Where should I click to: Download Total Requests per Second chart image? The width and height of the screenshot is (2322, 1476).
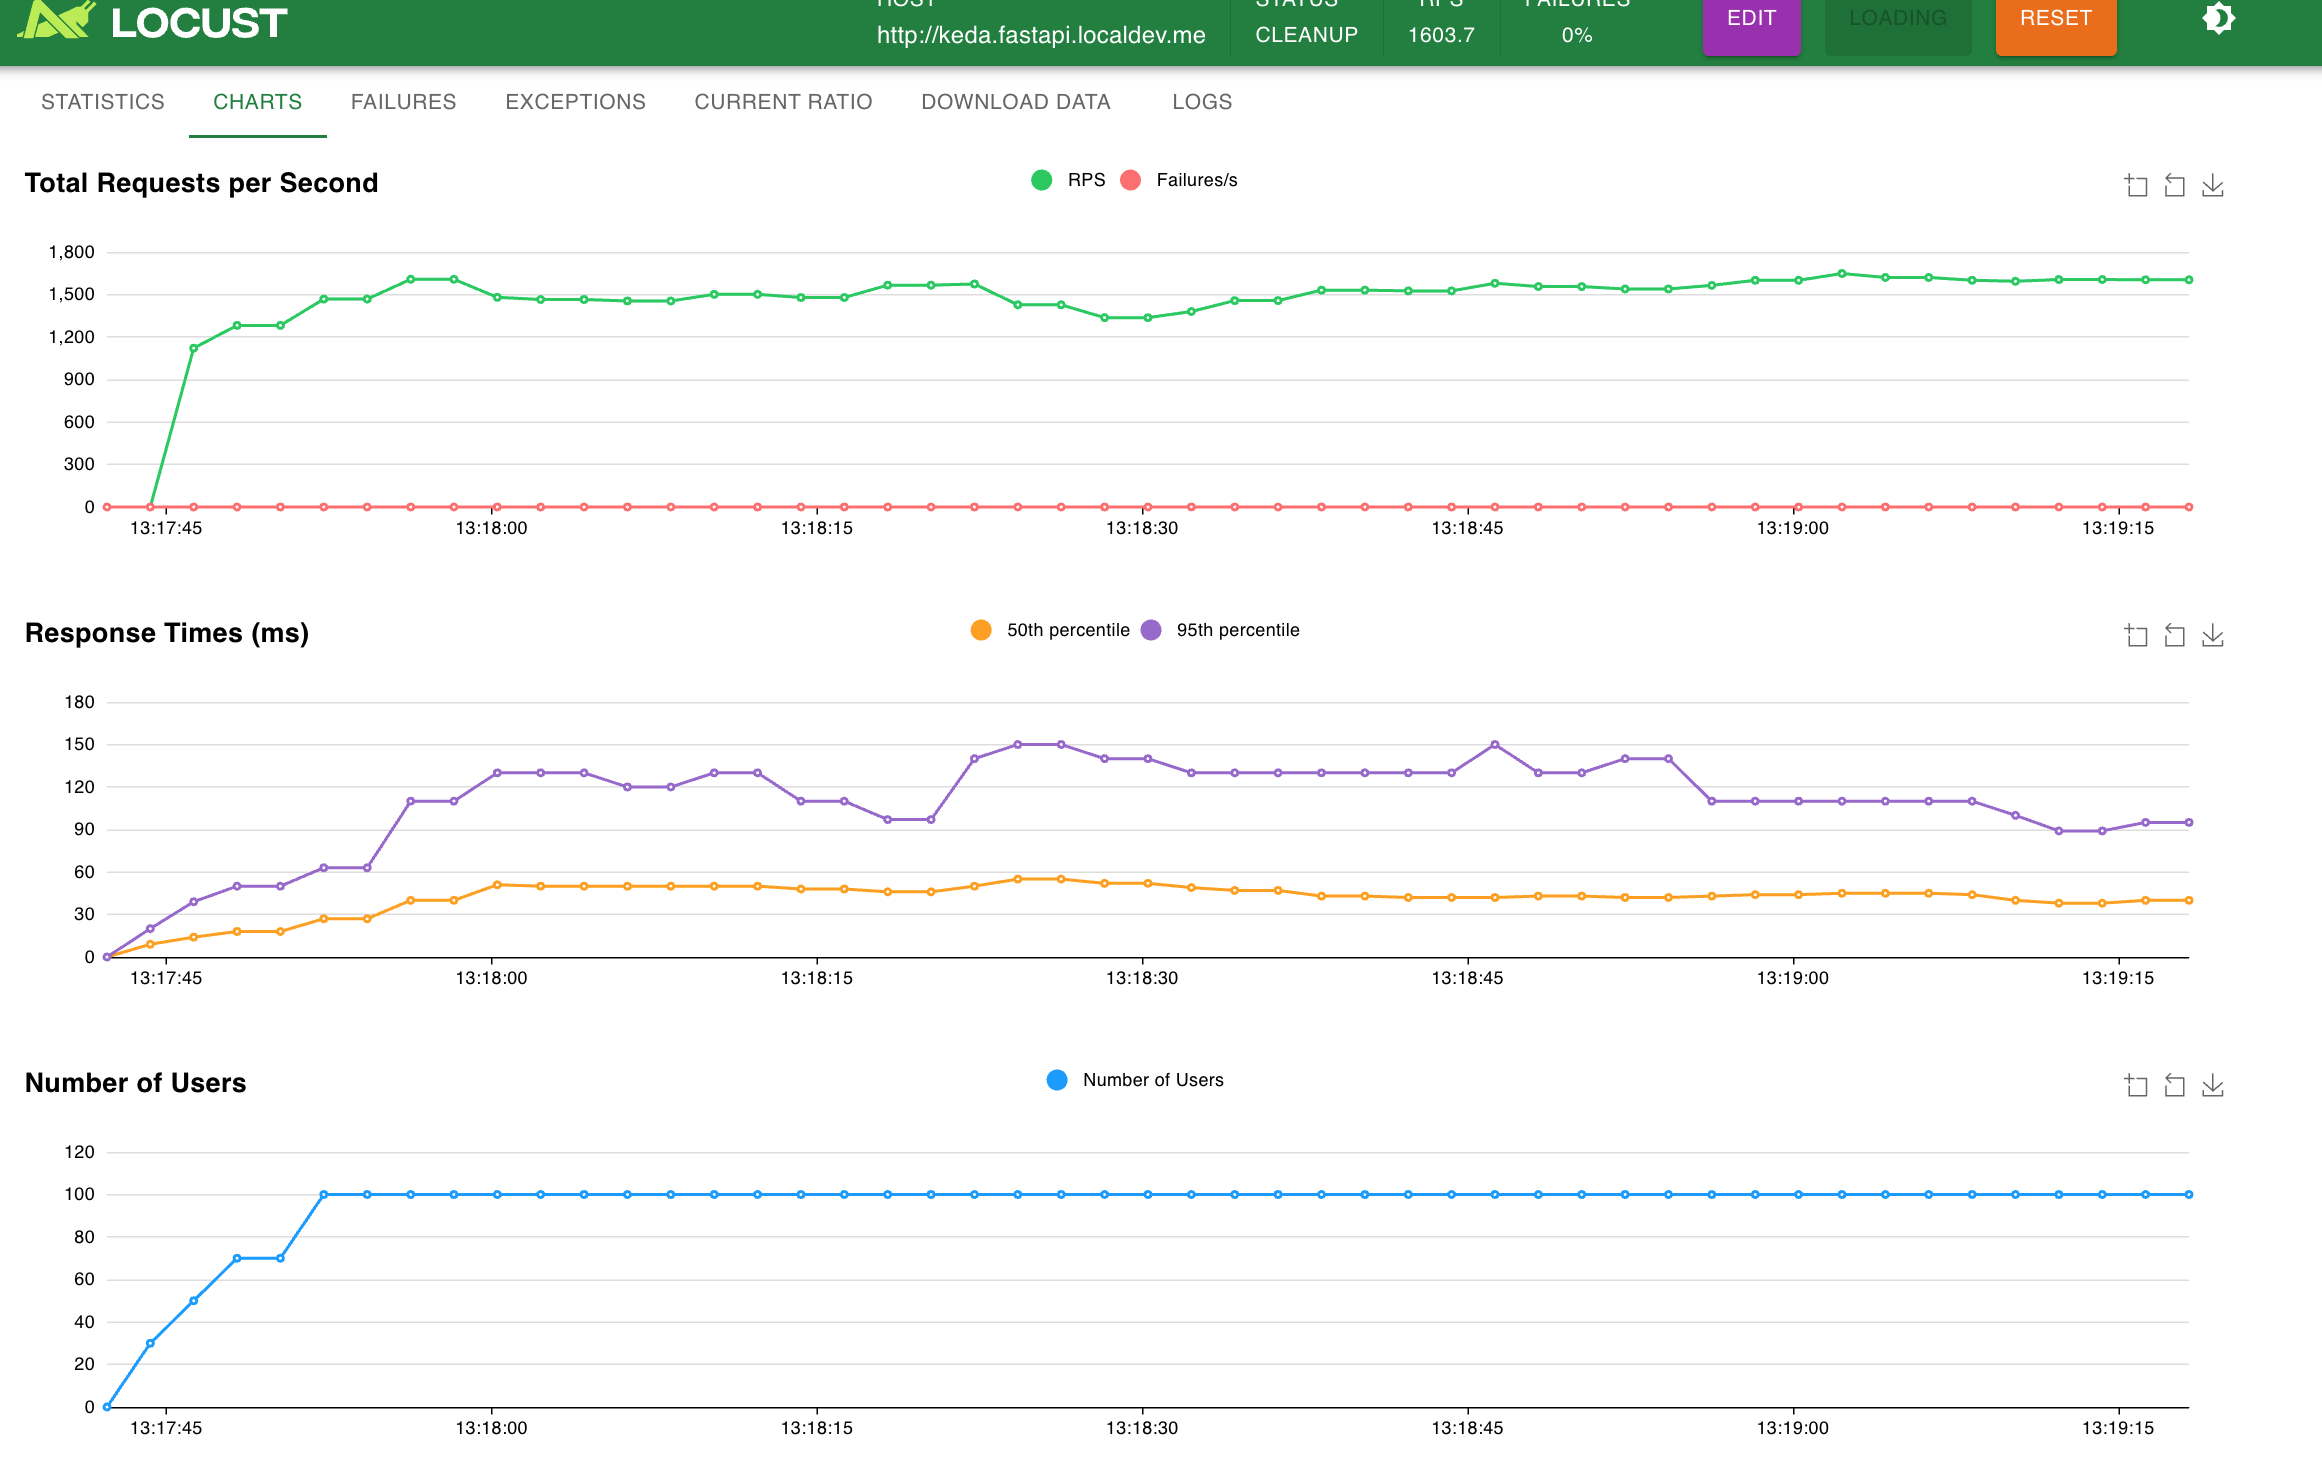(2213, 185)
